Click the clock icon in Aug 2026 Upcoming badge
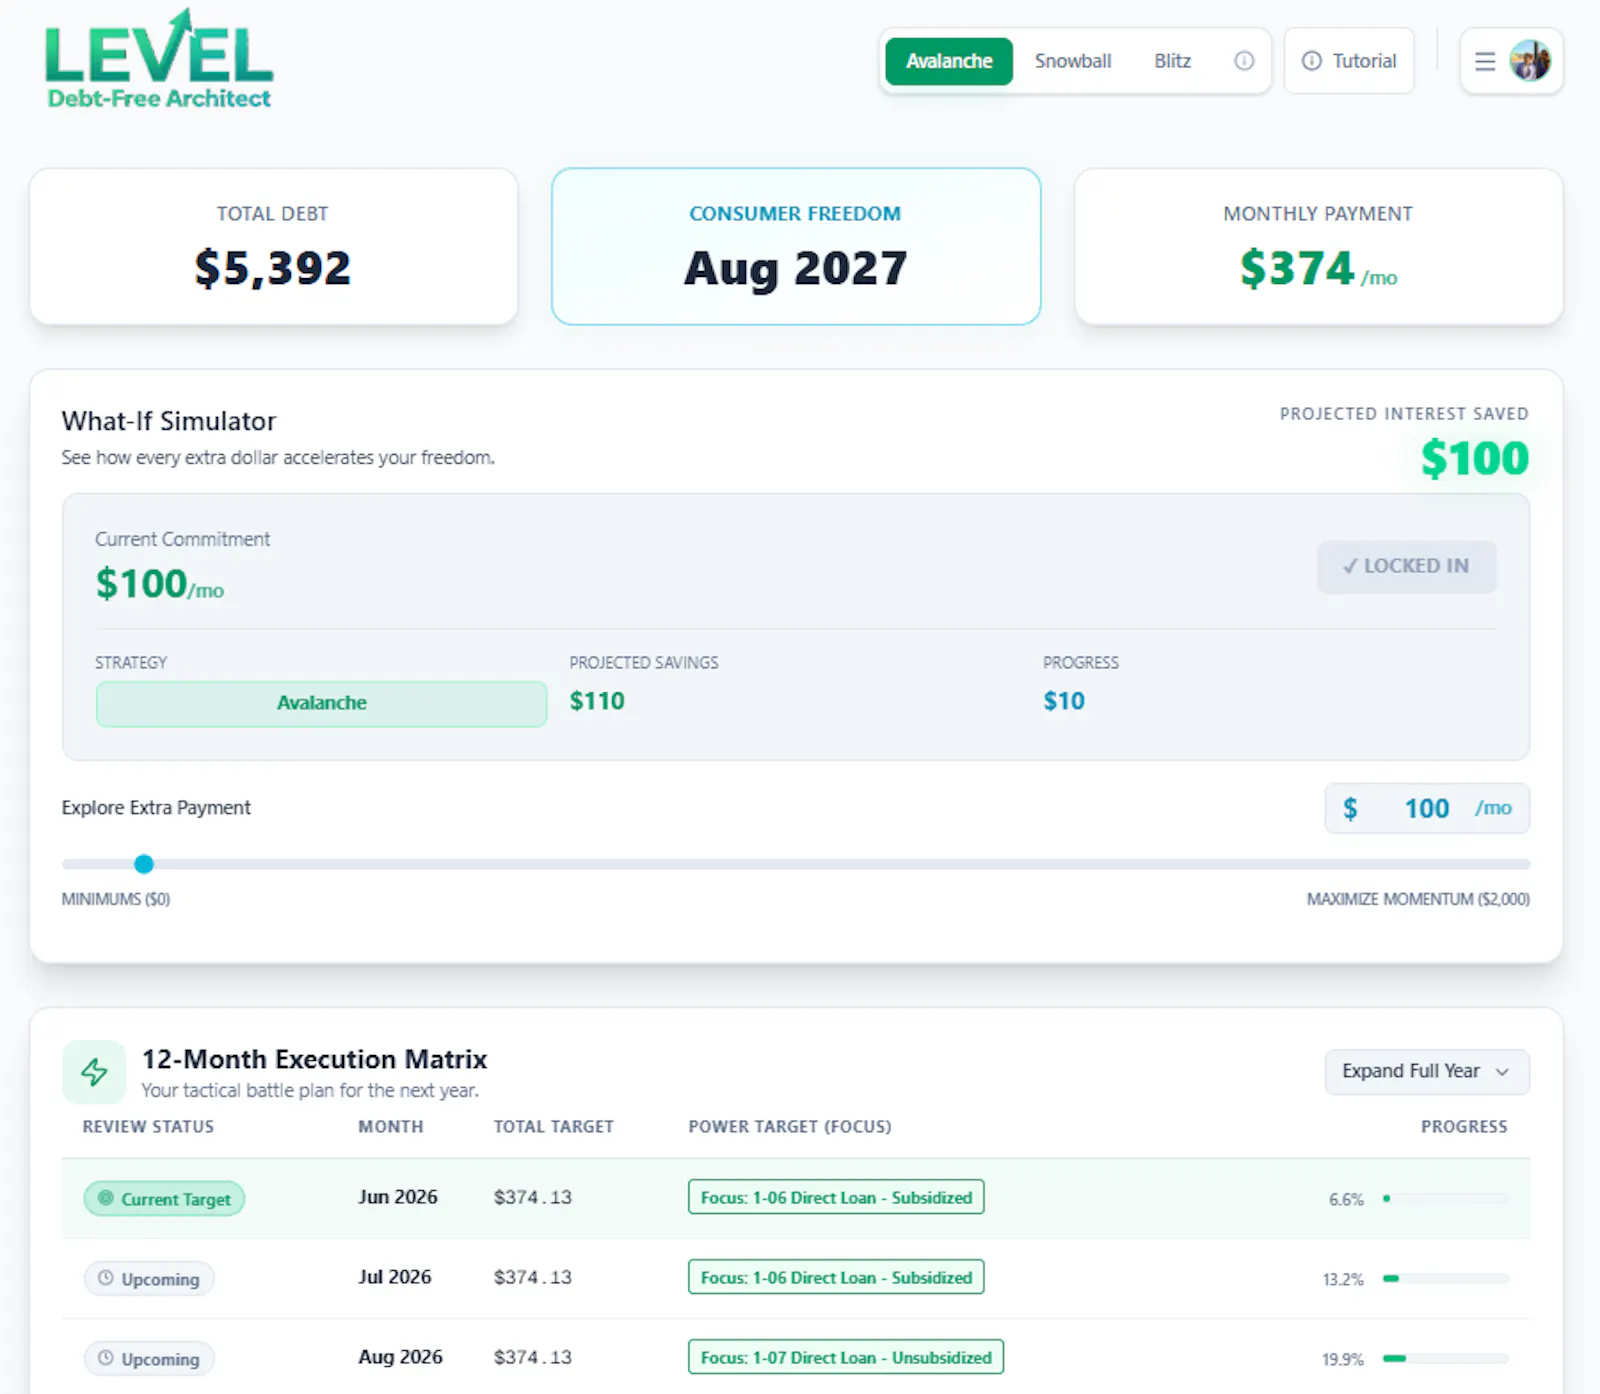This screenshot has height=1394, width=1600. [106, 1357]
